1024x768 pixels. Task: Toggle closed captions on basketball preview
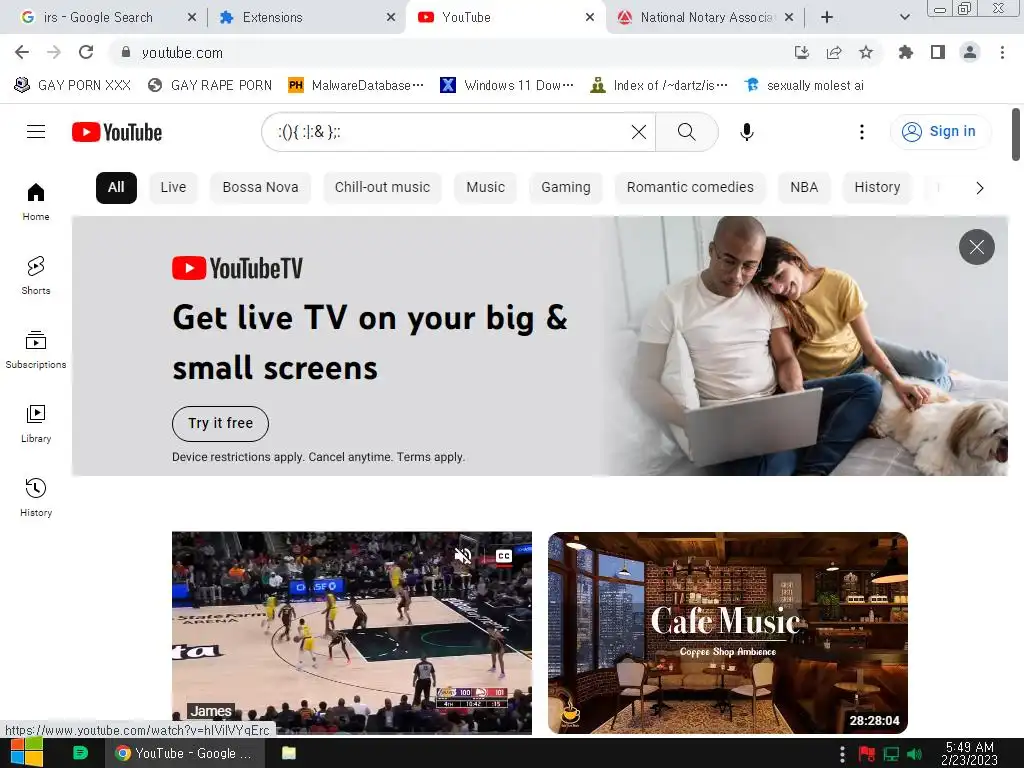coord(504,556)
